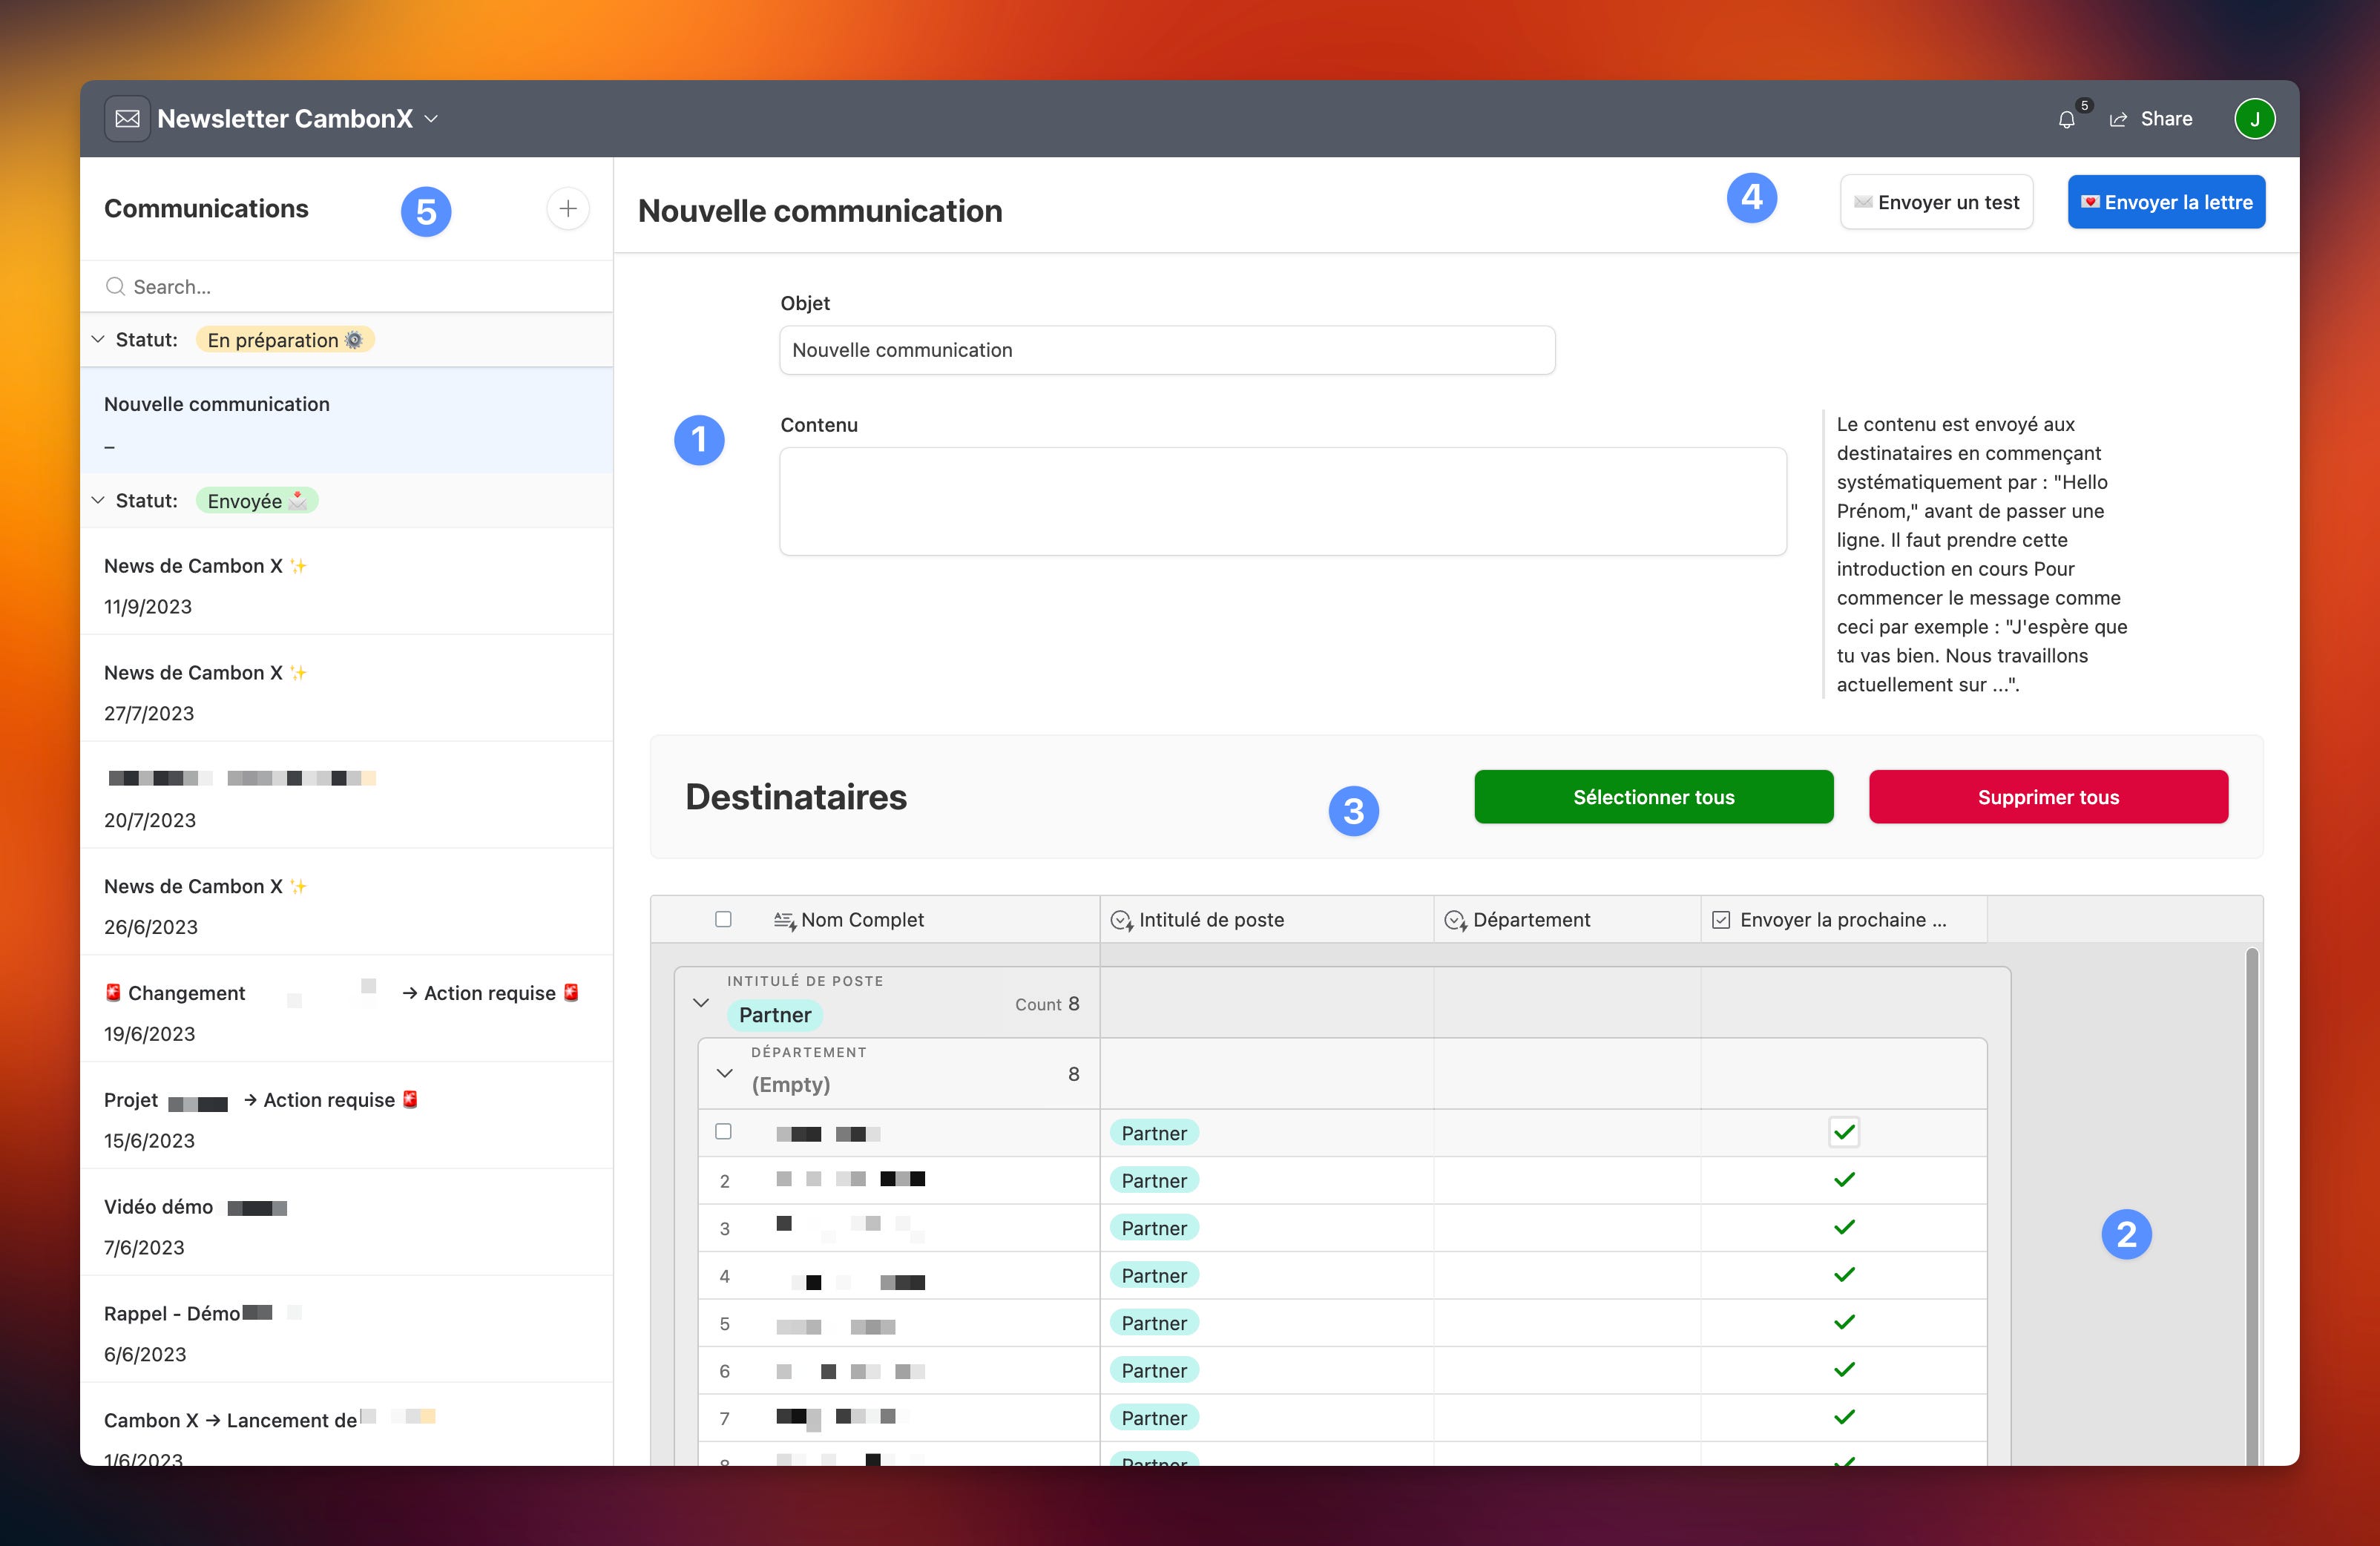Open the green J user avatar
The height and width of the screenshot is (1546, 2380).
tap(2254, 119)
